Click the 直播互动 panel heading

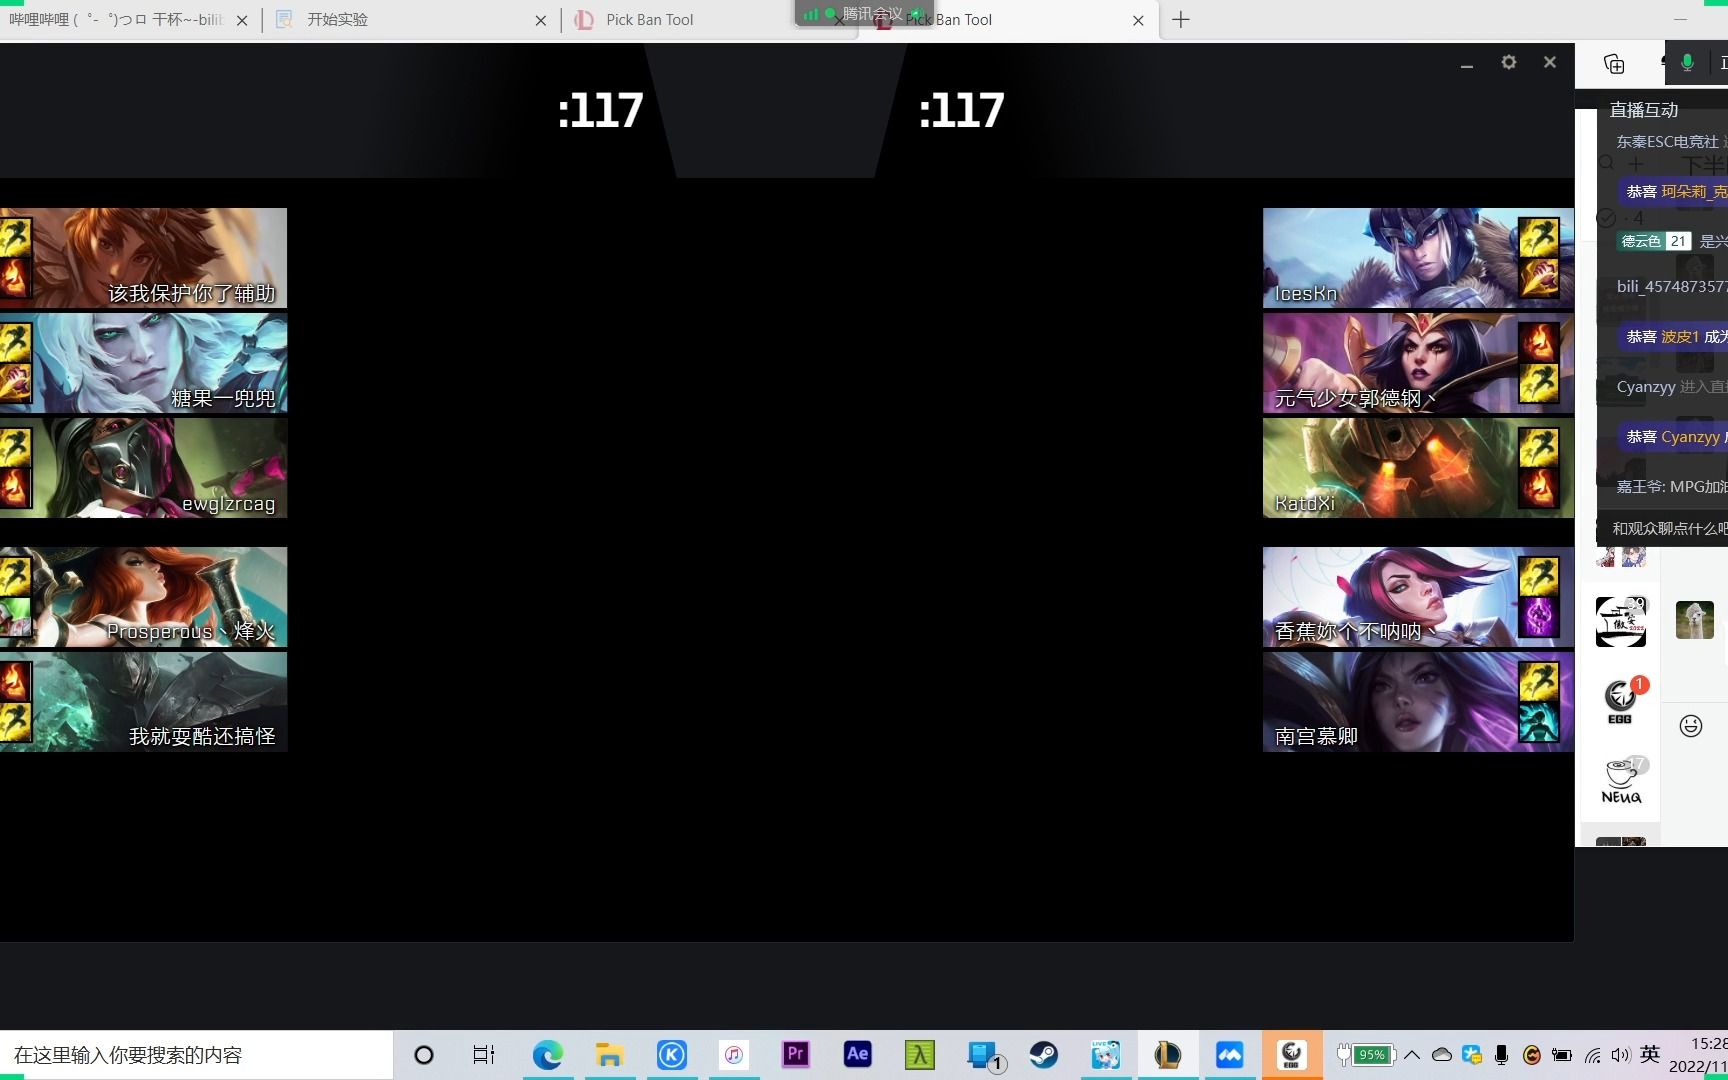1644,110
